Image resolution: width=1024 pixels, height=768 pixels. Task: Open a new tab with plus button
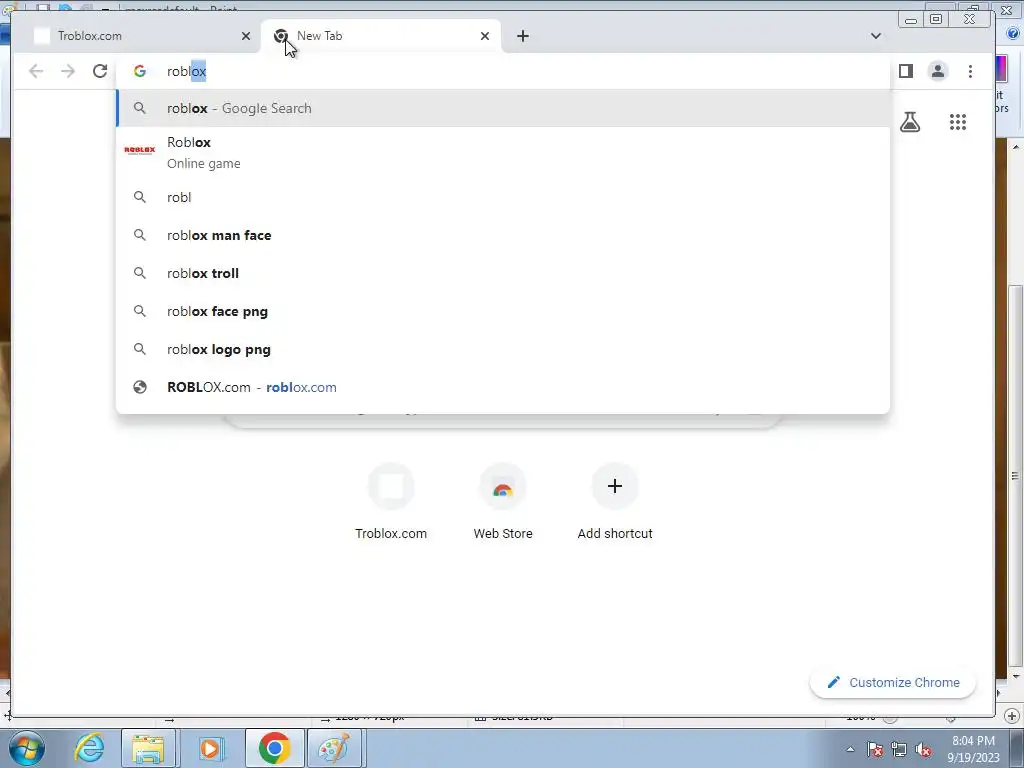[x=522, y=36]
